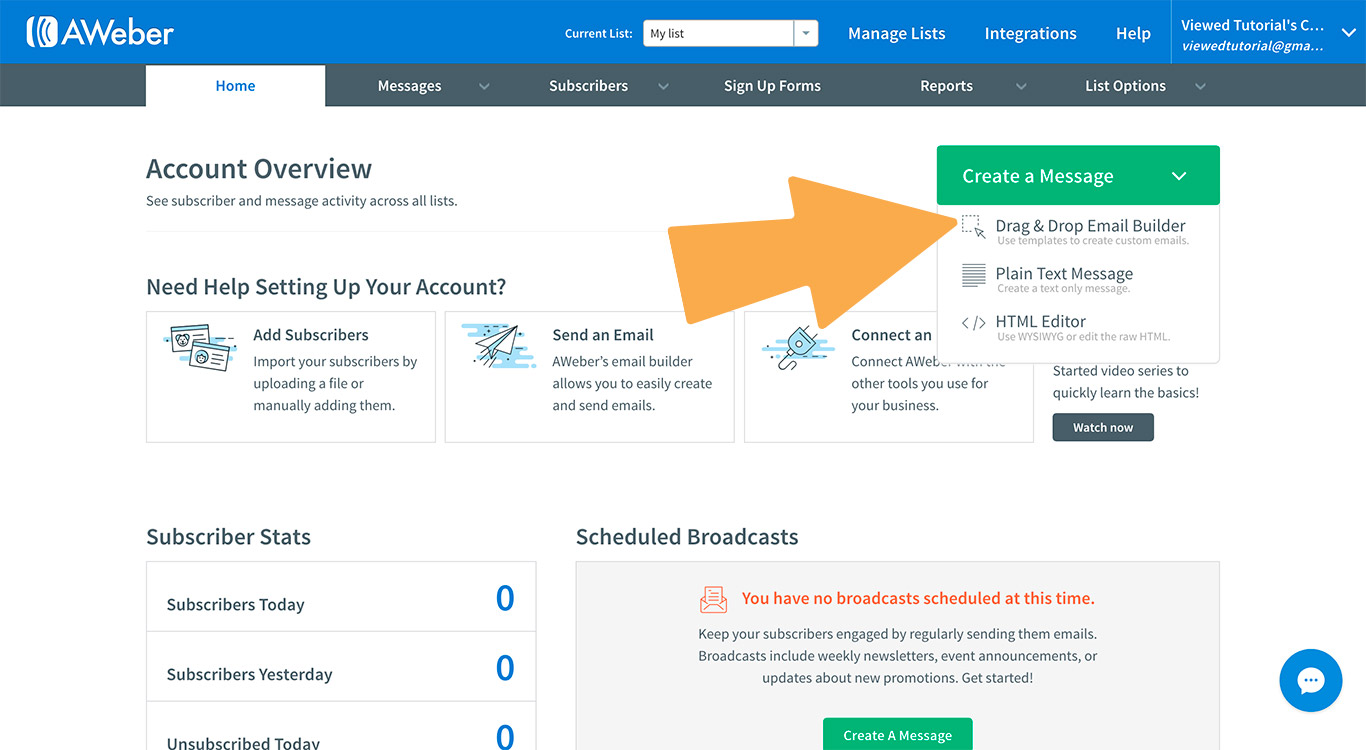Click the Subscribers Today label
Screen dimensions: 1366x750
tap(235, 604)
